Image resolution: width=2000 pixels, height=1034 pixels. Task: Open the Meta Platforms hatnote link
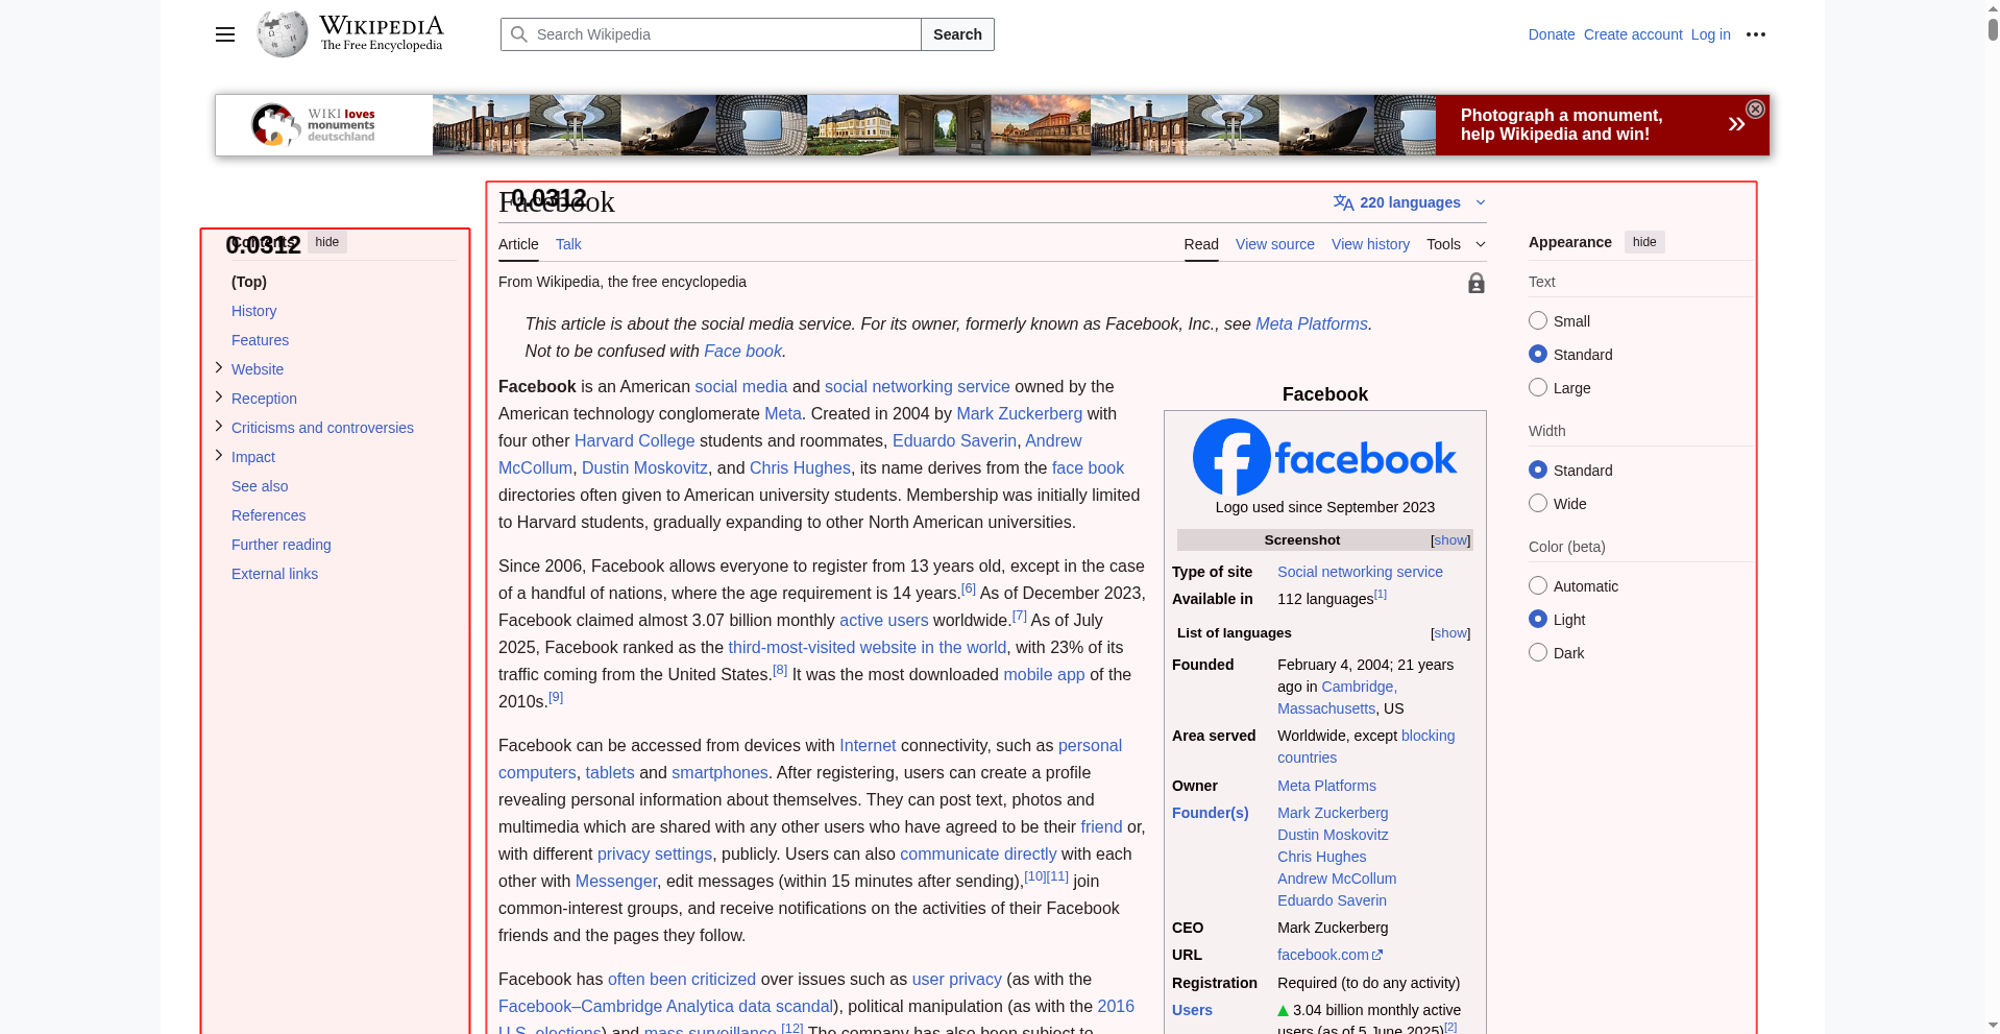pyautogui.click(x=1311, y=324)
